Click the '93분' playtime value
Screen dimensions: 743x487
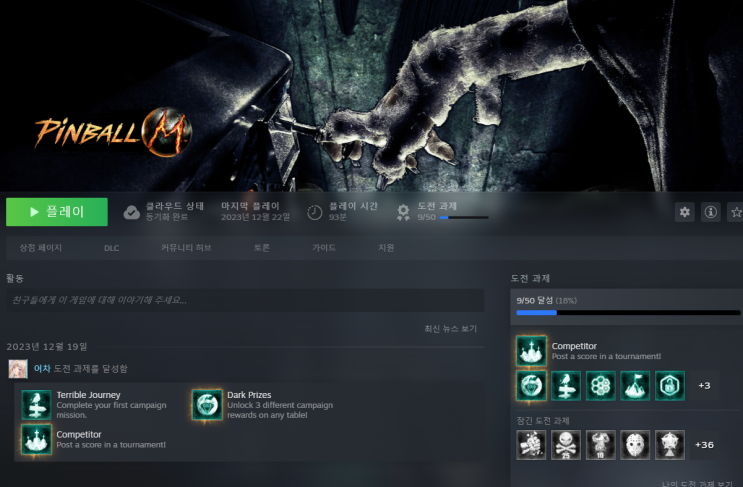(x=338, y=217)
